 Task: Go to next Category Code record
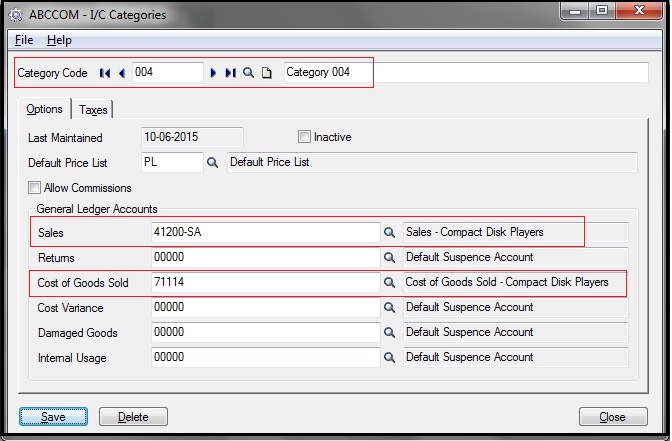(x=214, y=73)
